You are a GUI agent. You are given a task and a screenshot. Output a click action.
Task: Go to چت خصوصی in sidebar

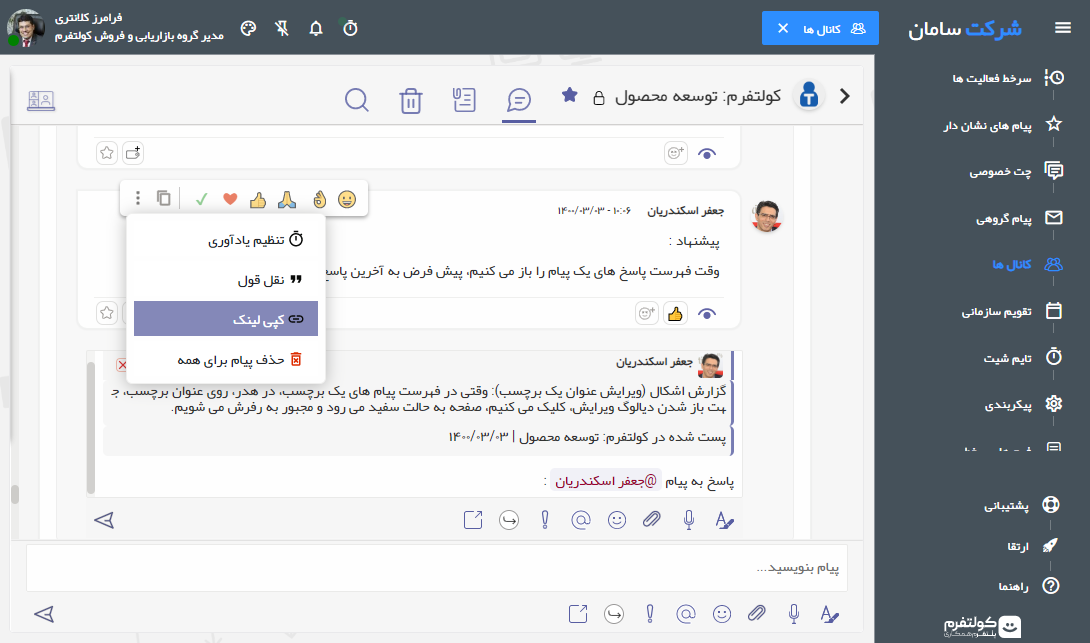pyautogui.click(x=1016, y=171)
